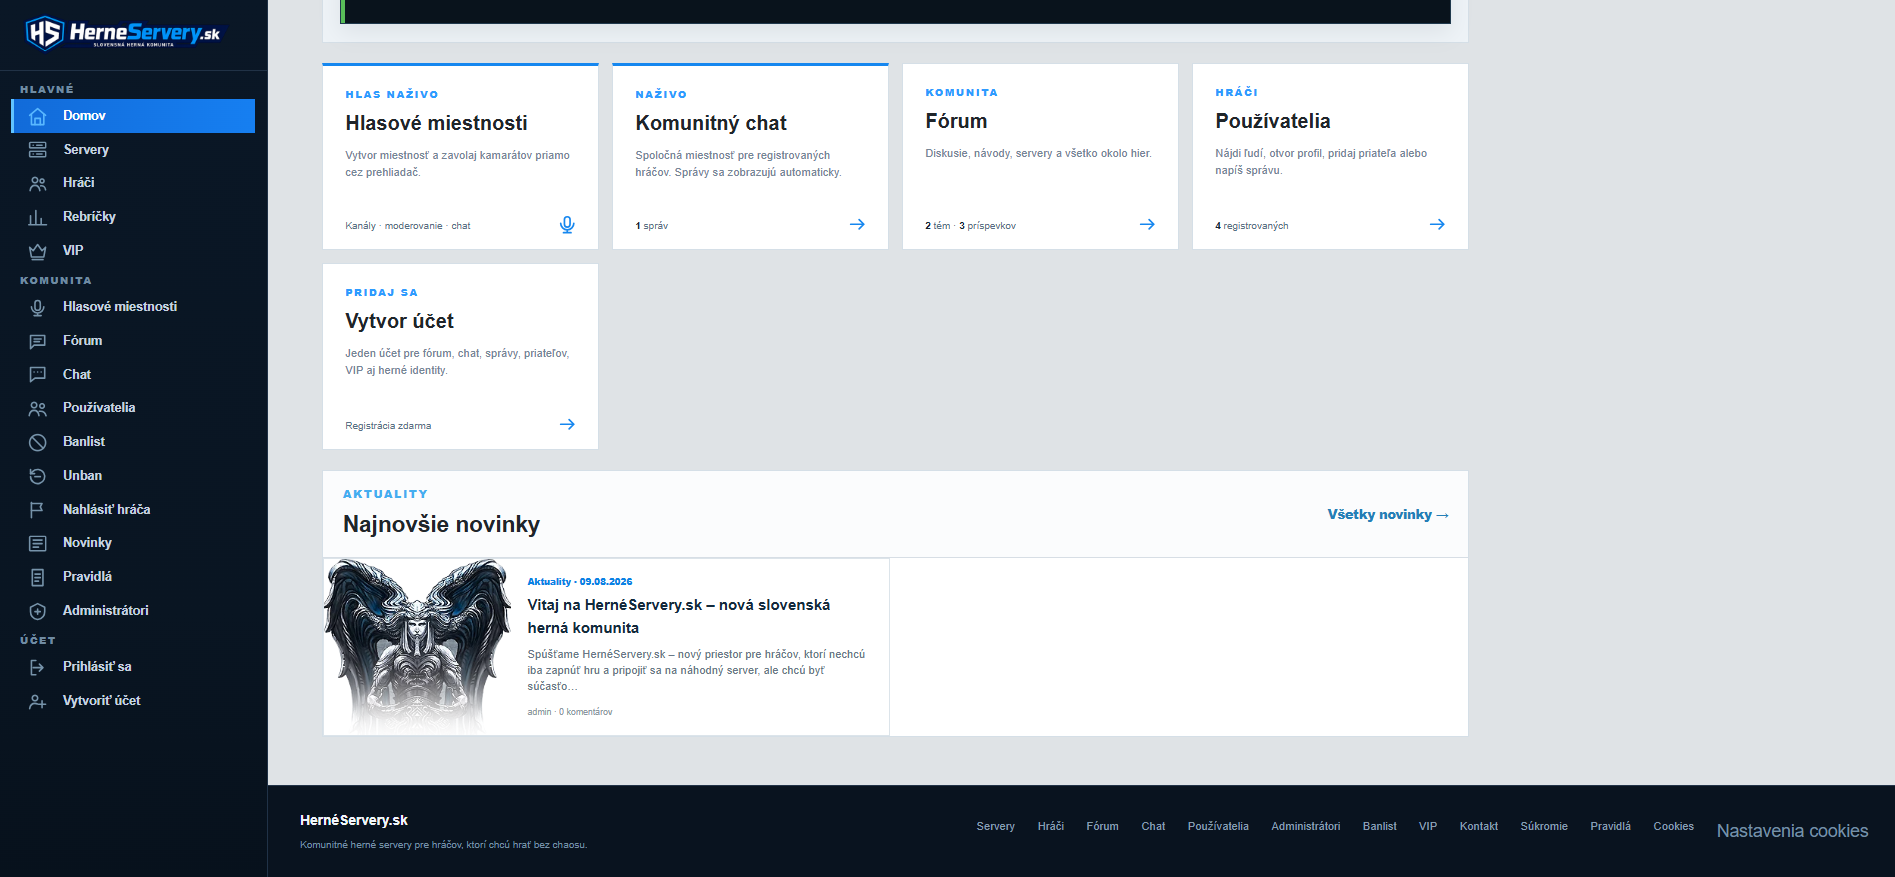Click the Prihlásiť sa login arrow icon
The width and height of the screenshot is (1895, 877).
tap(38, 667)
